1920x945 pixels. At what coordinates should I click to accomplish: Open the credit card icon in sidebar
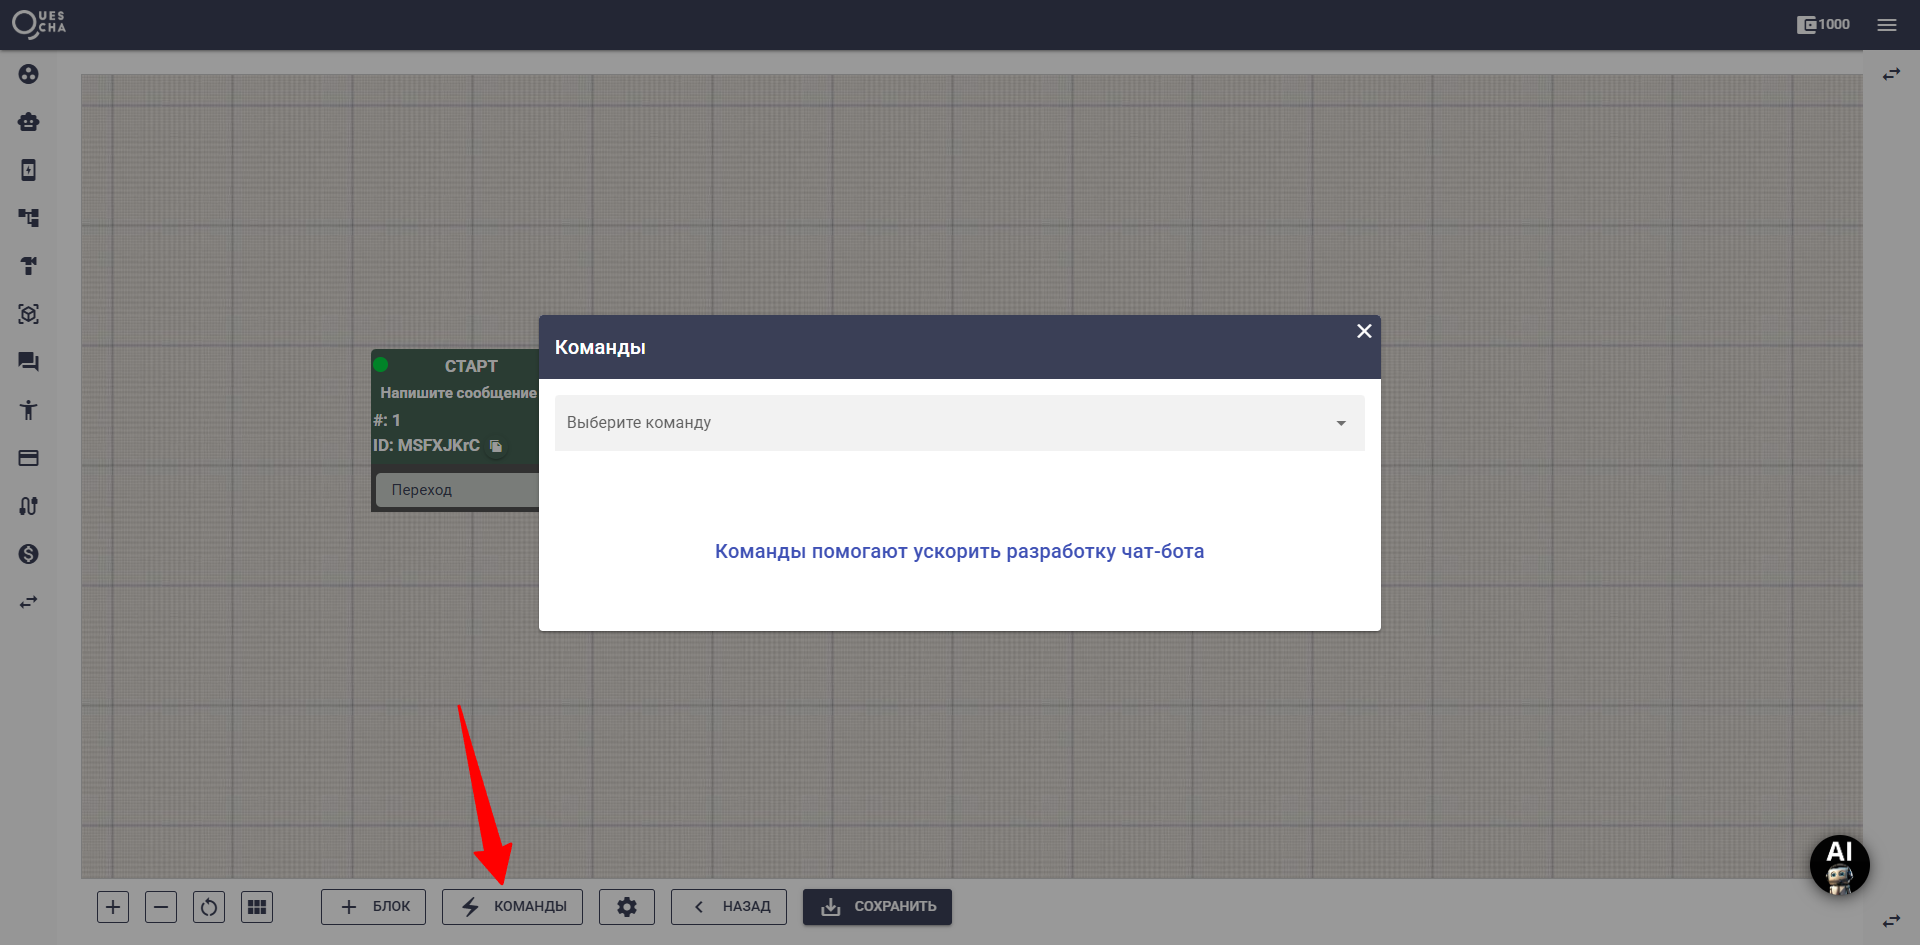pos(28,458)
